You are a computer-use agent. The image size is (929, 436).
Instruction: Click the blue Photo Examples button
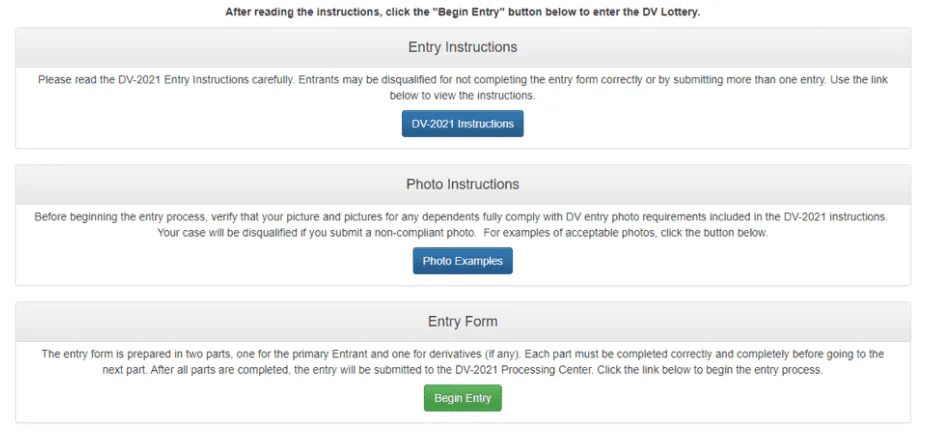pyautogui.click(x=462, y=261)
